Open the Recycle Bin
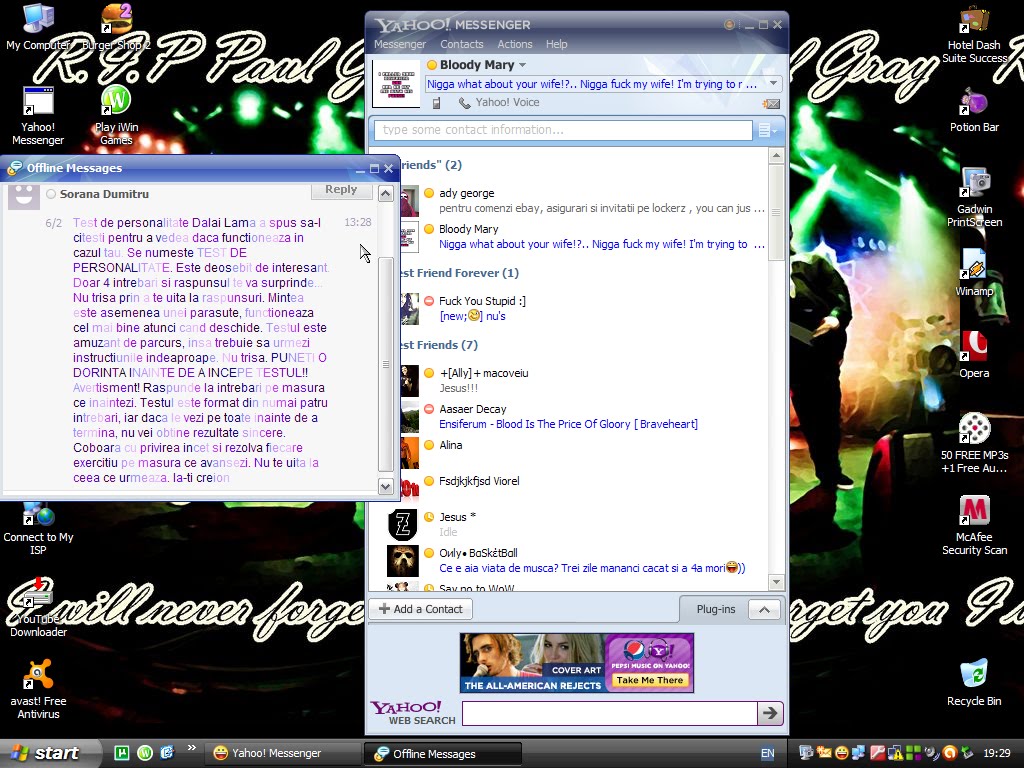Screen dimensions: 1024x768 click(x=974, y=684)
